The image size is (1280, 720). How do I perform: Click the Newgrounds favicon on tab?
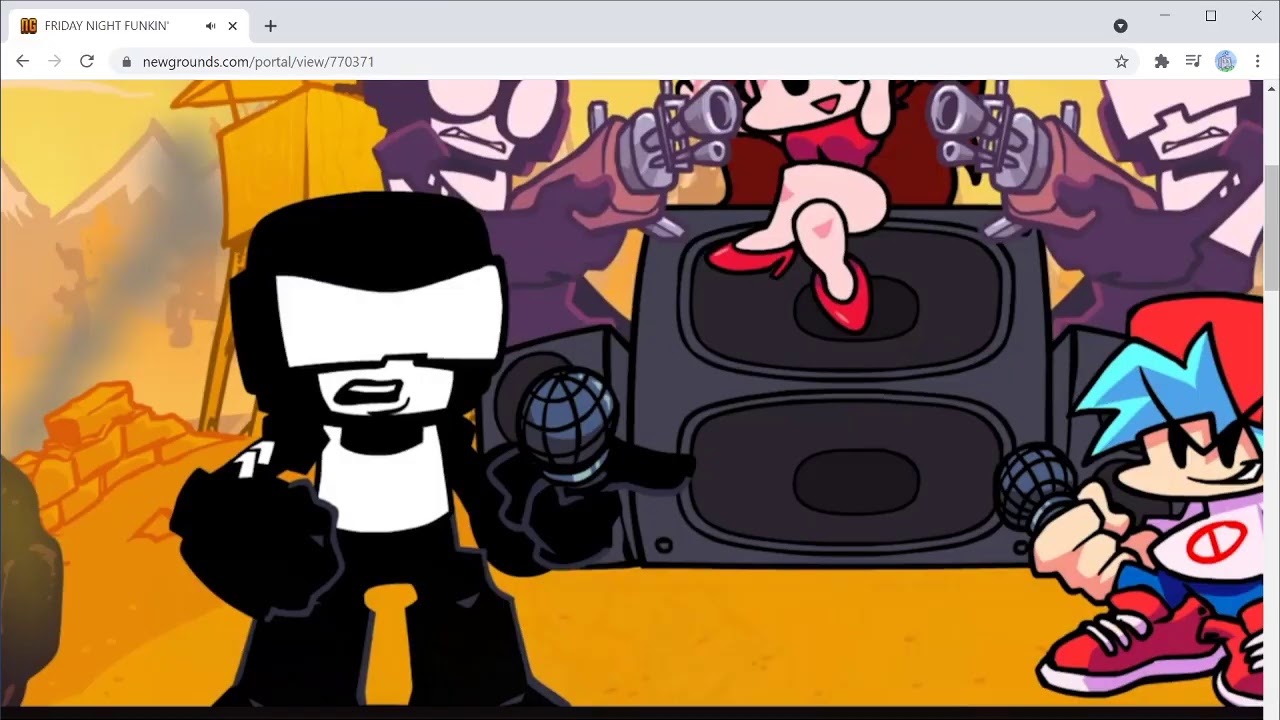coord(29,26)
